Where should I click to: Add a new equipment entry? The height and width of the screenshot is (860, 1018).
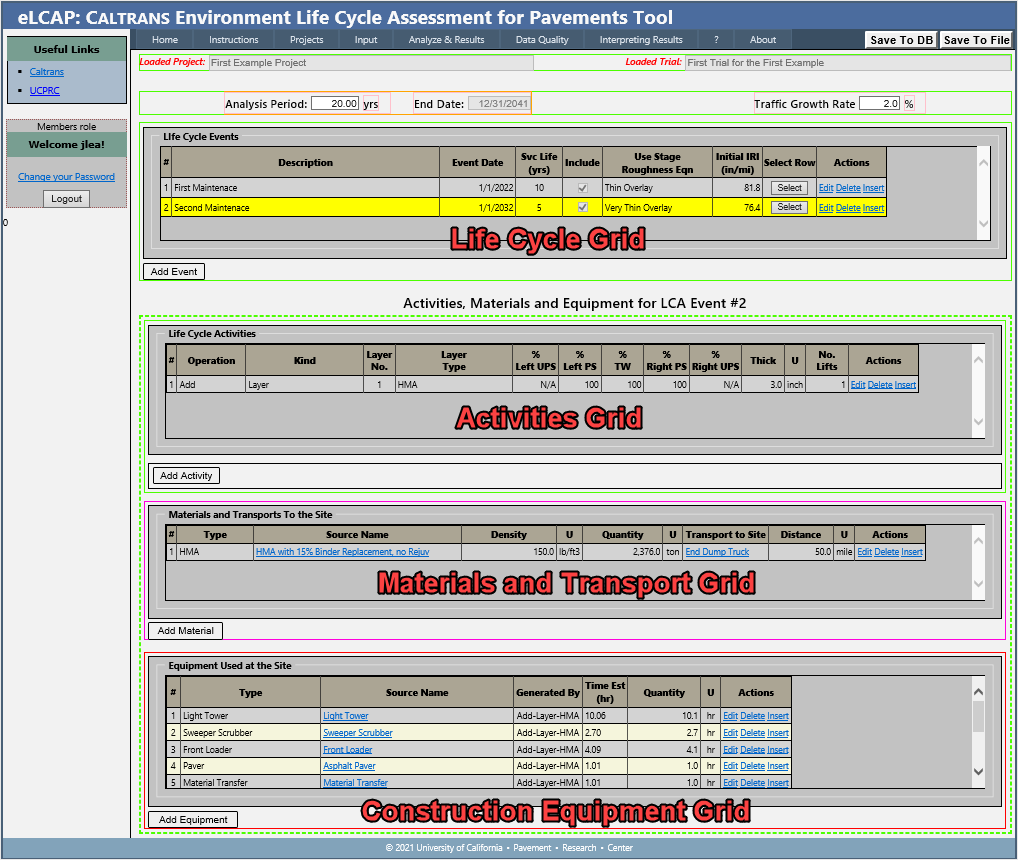coord(193,820)
